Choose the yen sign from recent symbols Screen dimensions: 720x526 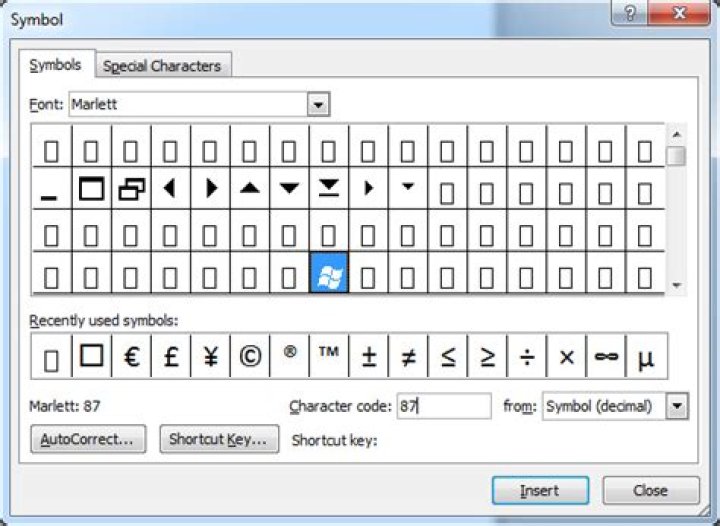[210, 356]
